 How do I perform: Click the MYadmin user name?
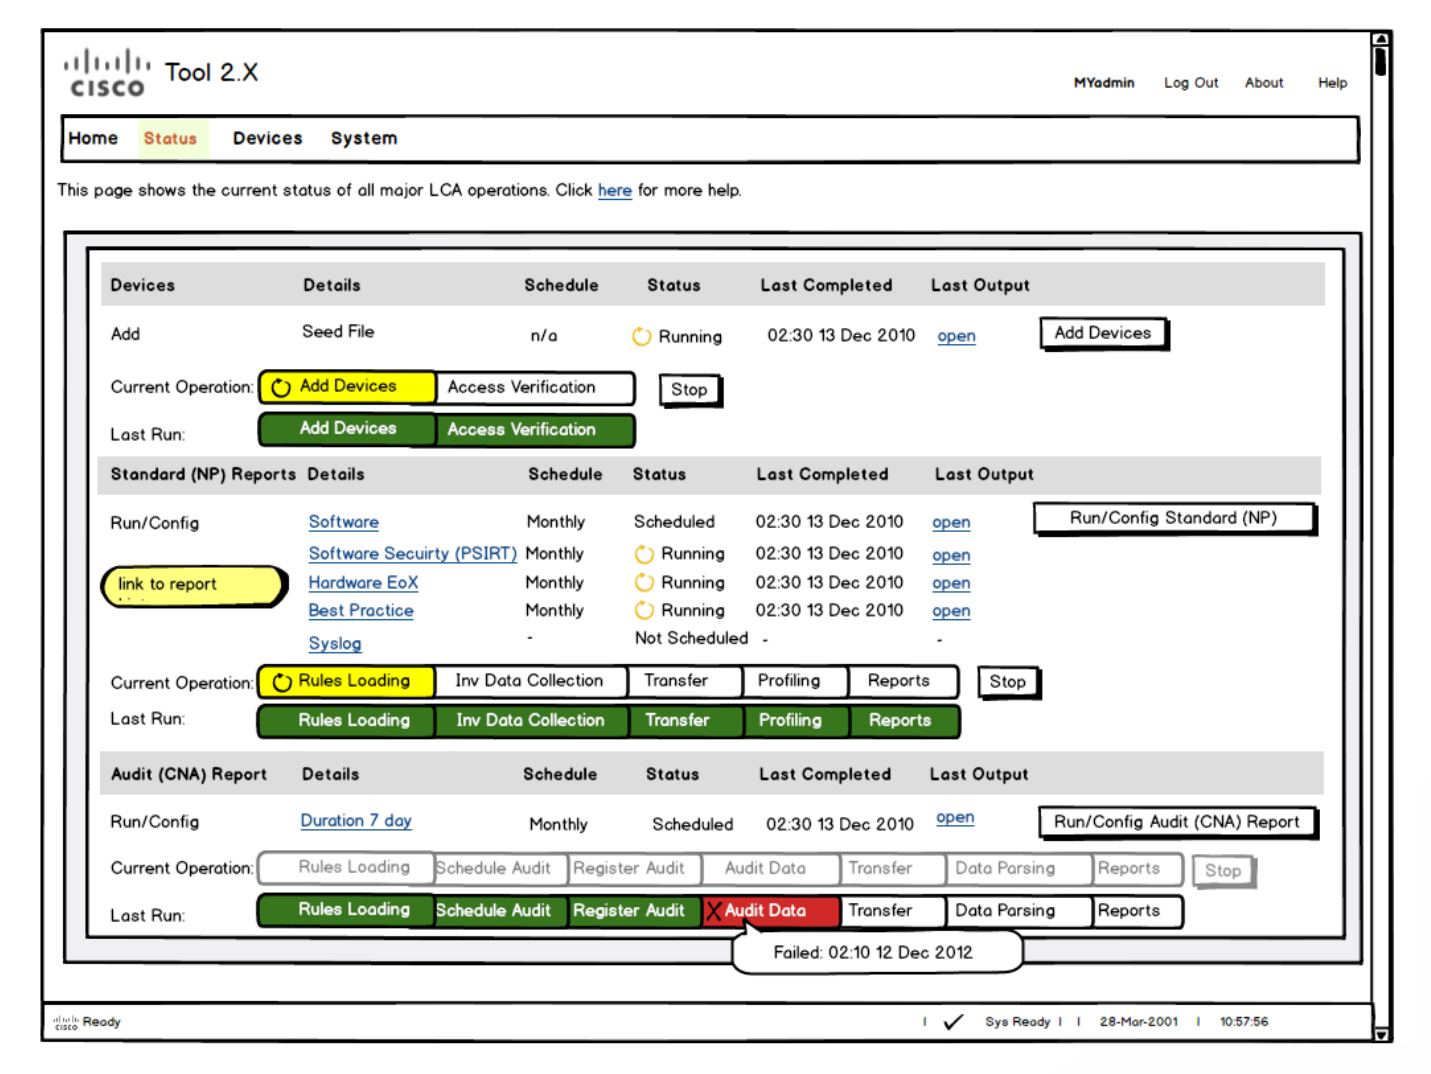click(1104, 83)
